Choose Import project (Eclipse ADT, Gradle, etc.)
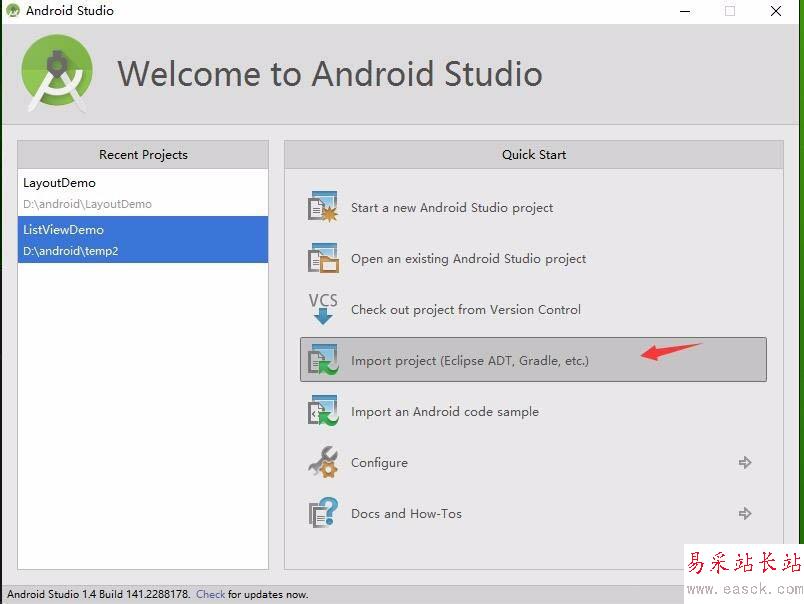The height and width of the screenshot is (604, 804). (533, 359)
